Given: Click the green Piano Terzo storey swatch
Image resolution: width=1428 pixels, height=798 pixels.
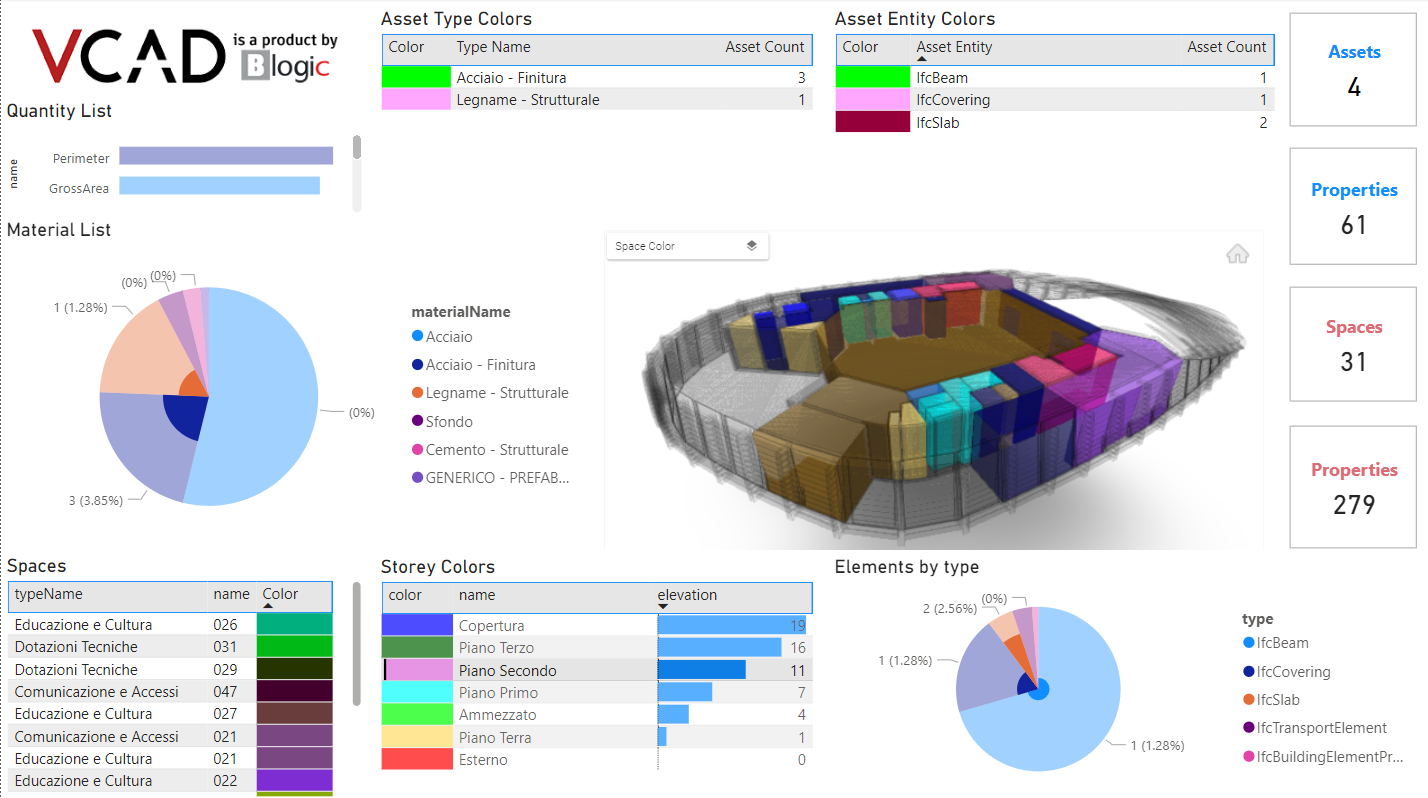Looking at the screenshot, I should coord(417,647).
